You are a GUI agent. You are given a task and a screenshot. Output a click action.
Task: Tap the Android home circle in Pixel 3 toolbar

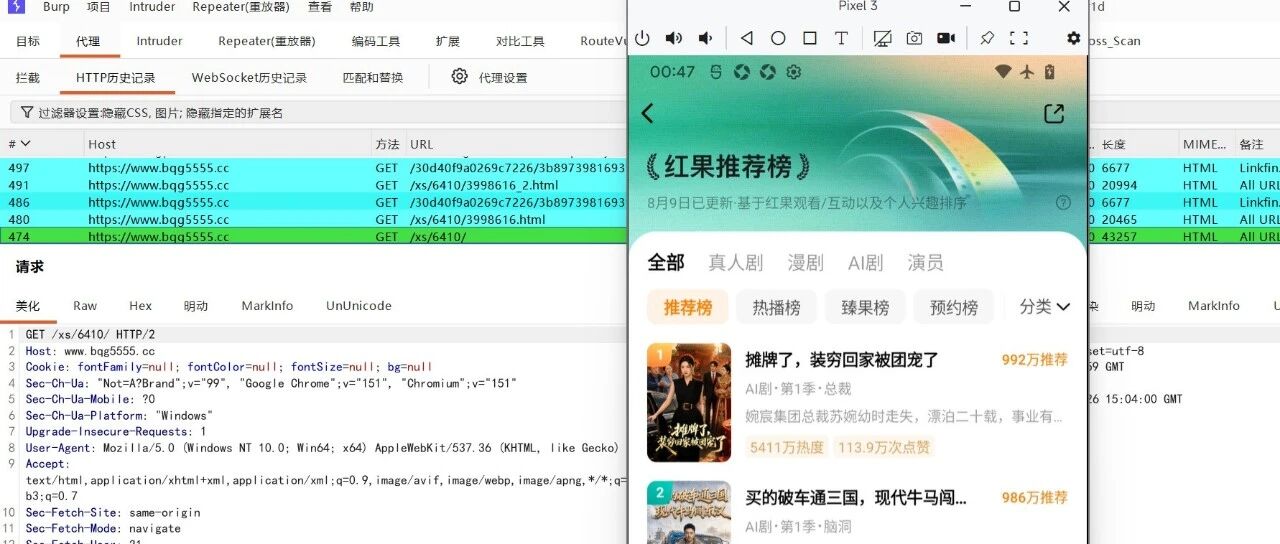pyautogui.click(x=778, y=38)
